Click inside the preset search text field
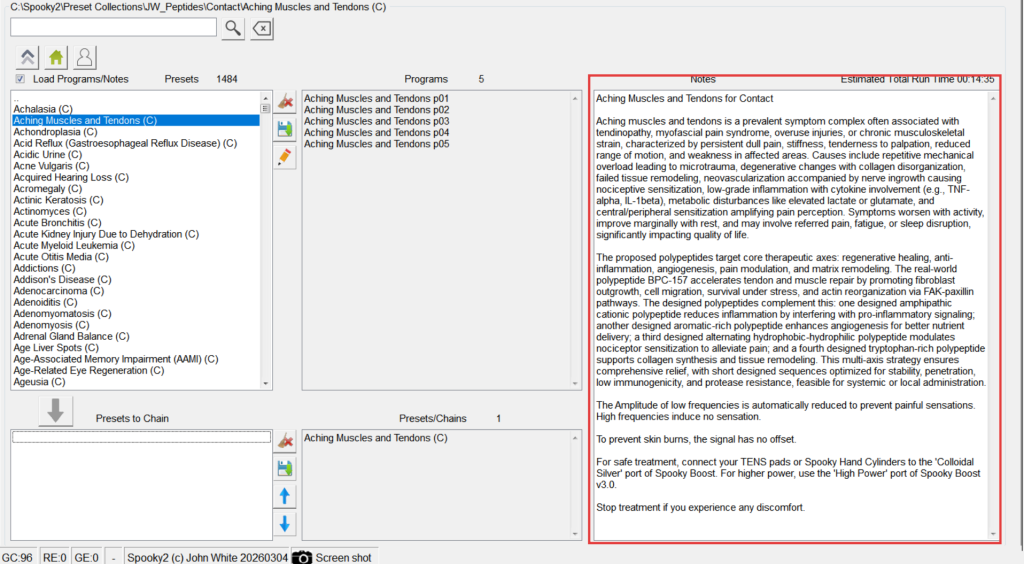Viewport: 1024px width, 564px height. pyautogui.click(x=113, y=28)
